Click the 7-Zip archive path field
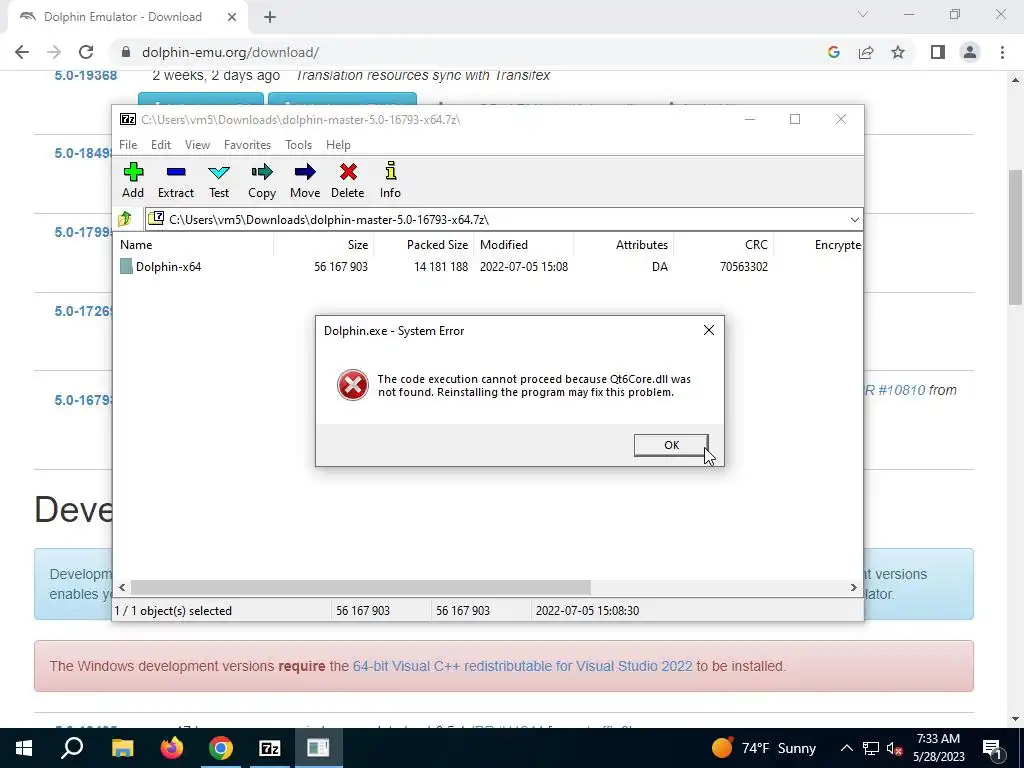Image resolution: width=1024 pixels, height=768 pixels. (504, 219)
